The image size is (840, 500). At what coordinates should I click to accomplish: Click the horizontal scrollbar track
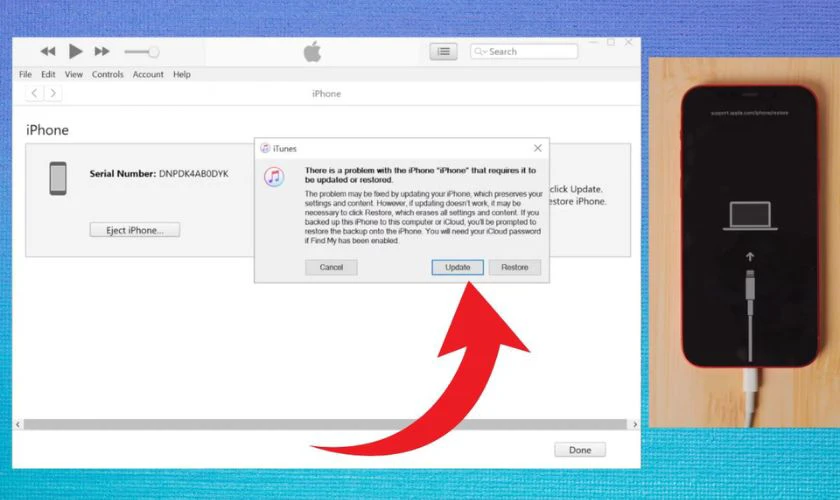click(x=325, y=424)
